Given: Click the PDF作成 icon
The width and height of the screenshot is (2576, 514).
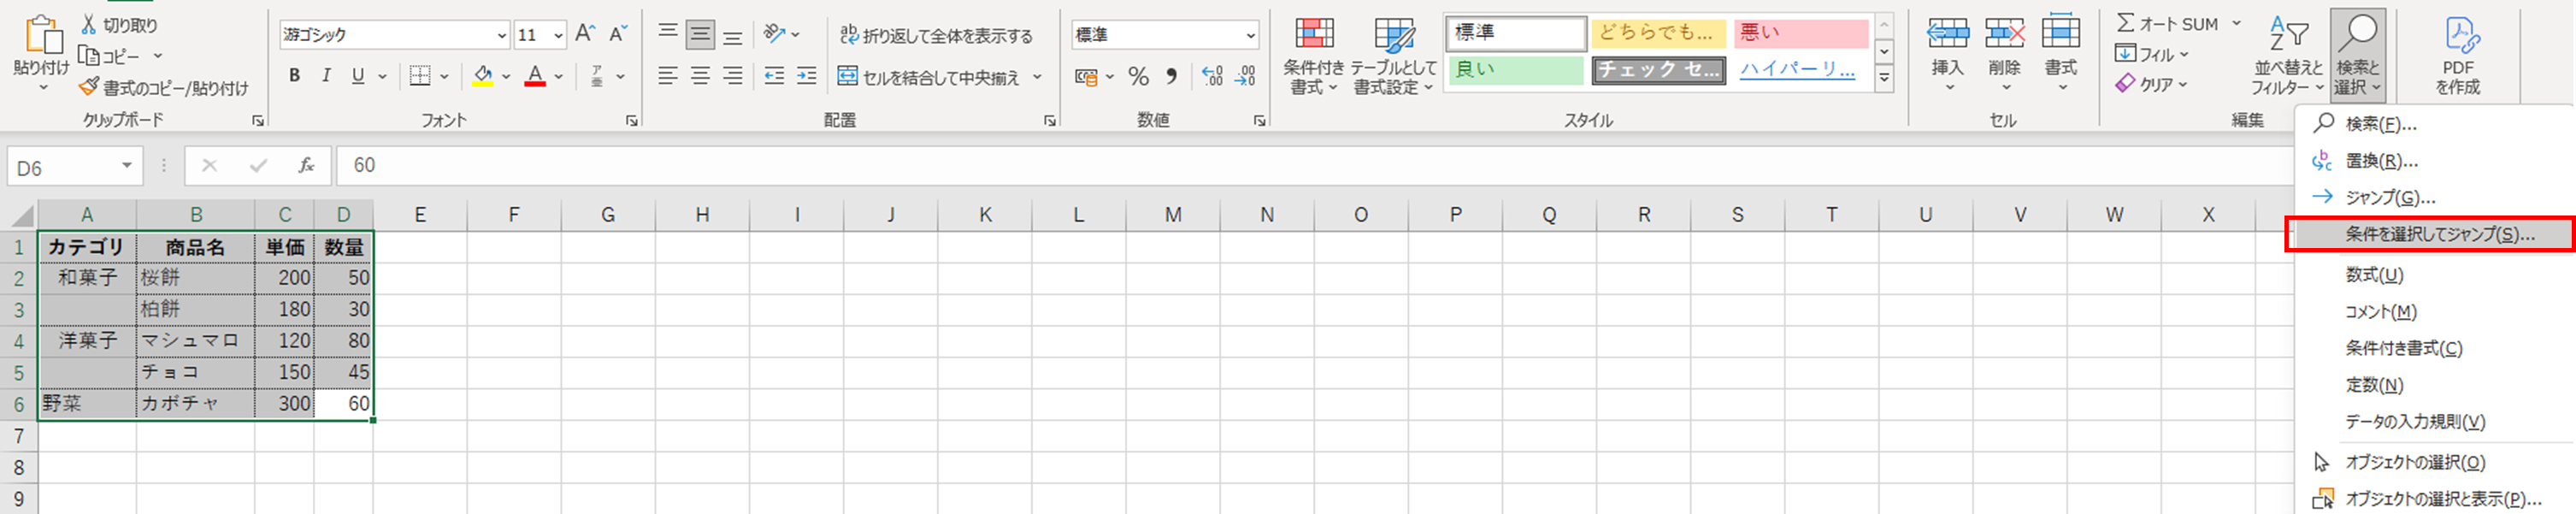Looking at the screenshot, I should pos(2457,55).
